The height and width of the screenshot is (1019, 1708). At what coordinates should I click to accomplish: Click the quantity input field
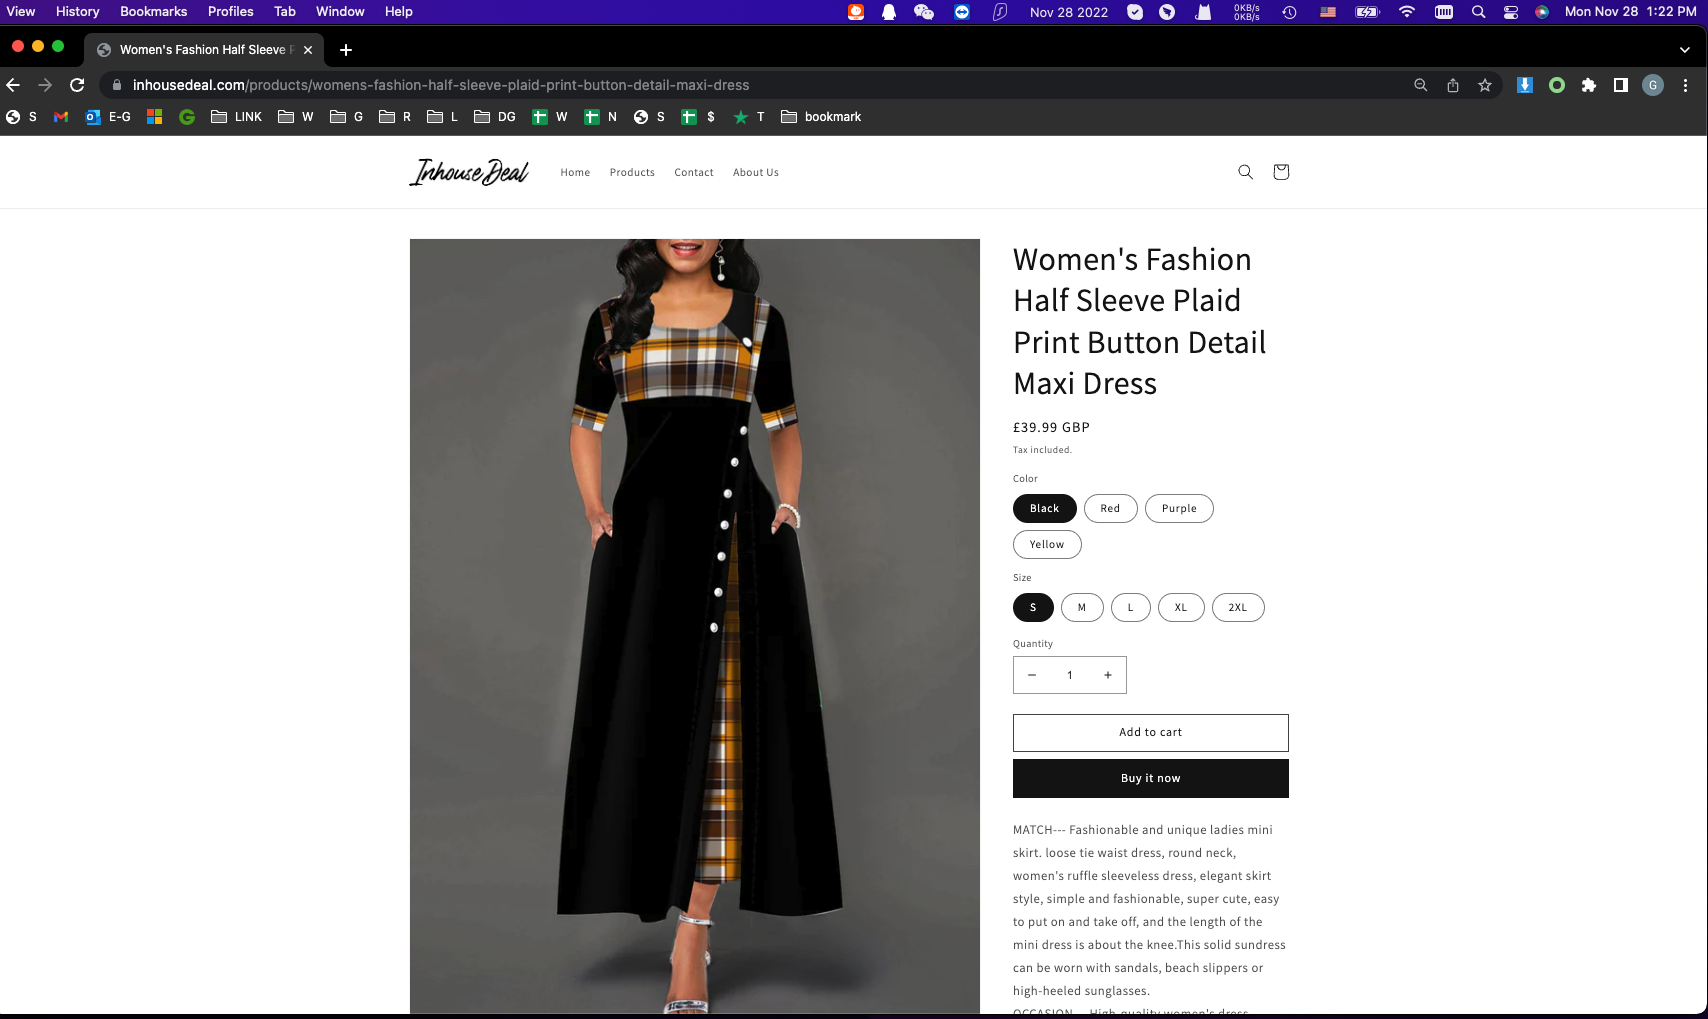(1070, 675)
